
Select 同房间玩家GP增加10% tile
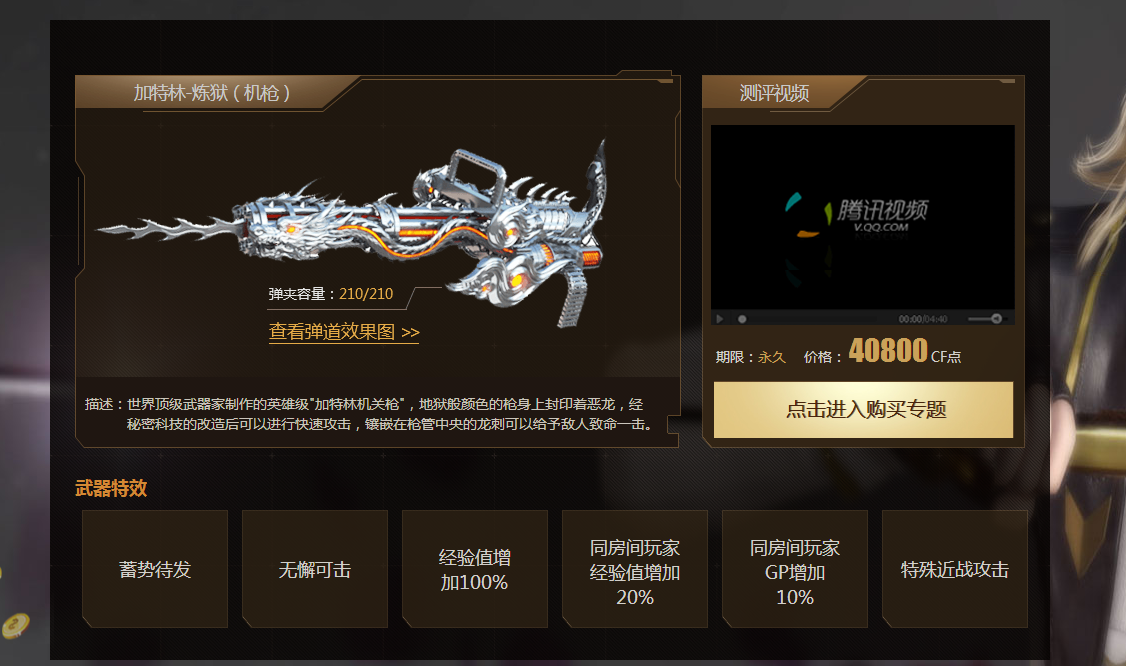click(x=795, y=569)
